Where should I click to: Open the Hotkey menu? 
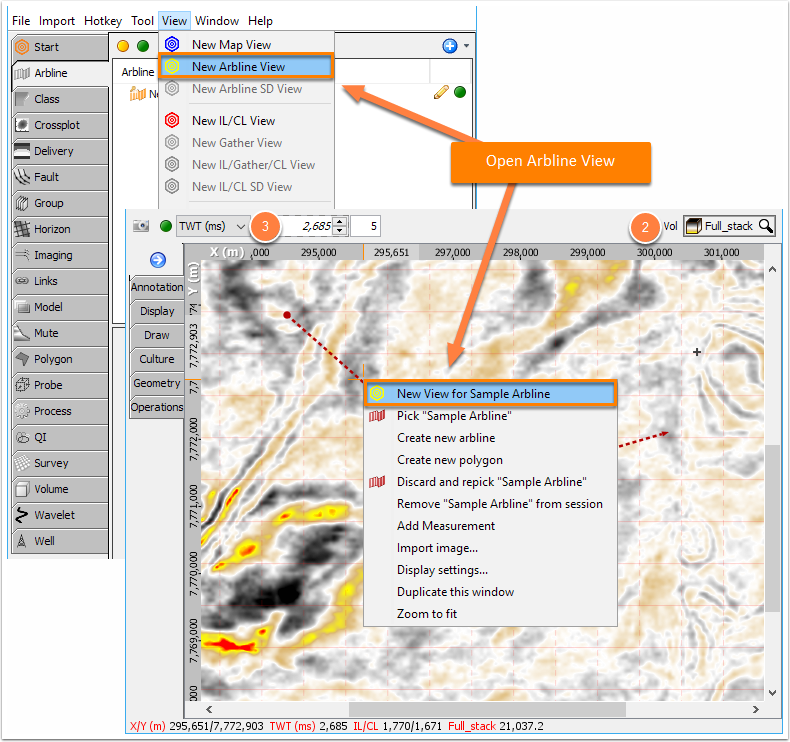point(103,21)
